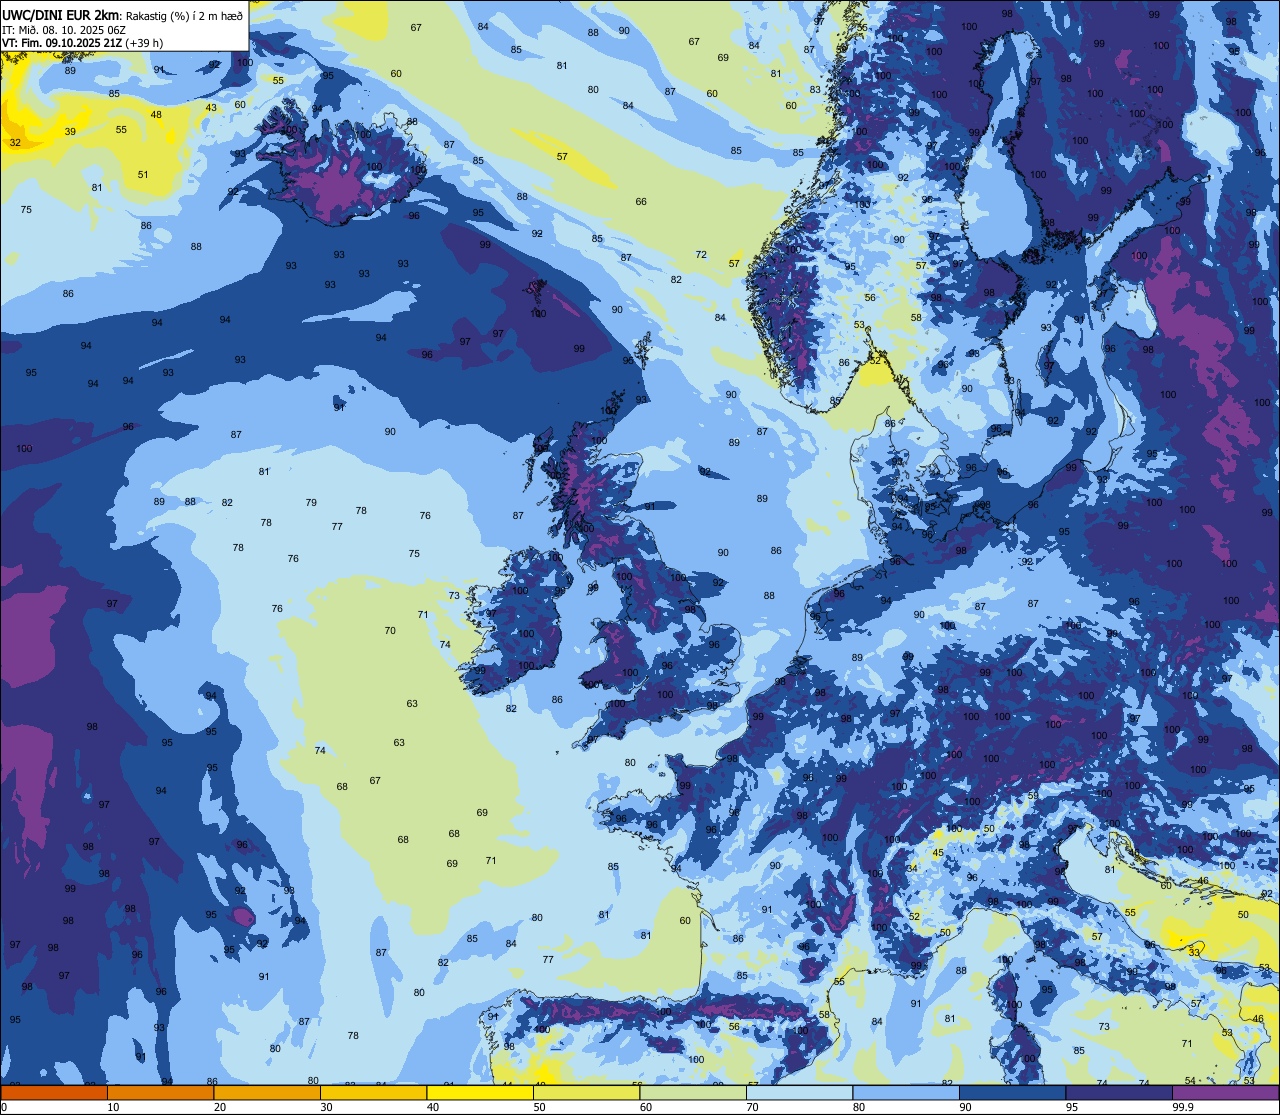Click the golden 30–40 legend swatch
This screenshot has height=1115, width=1280.
(x=373, y=1092)
